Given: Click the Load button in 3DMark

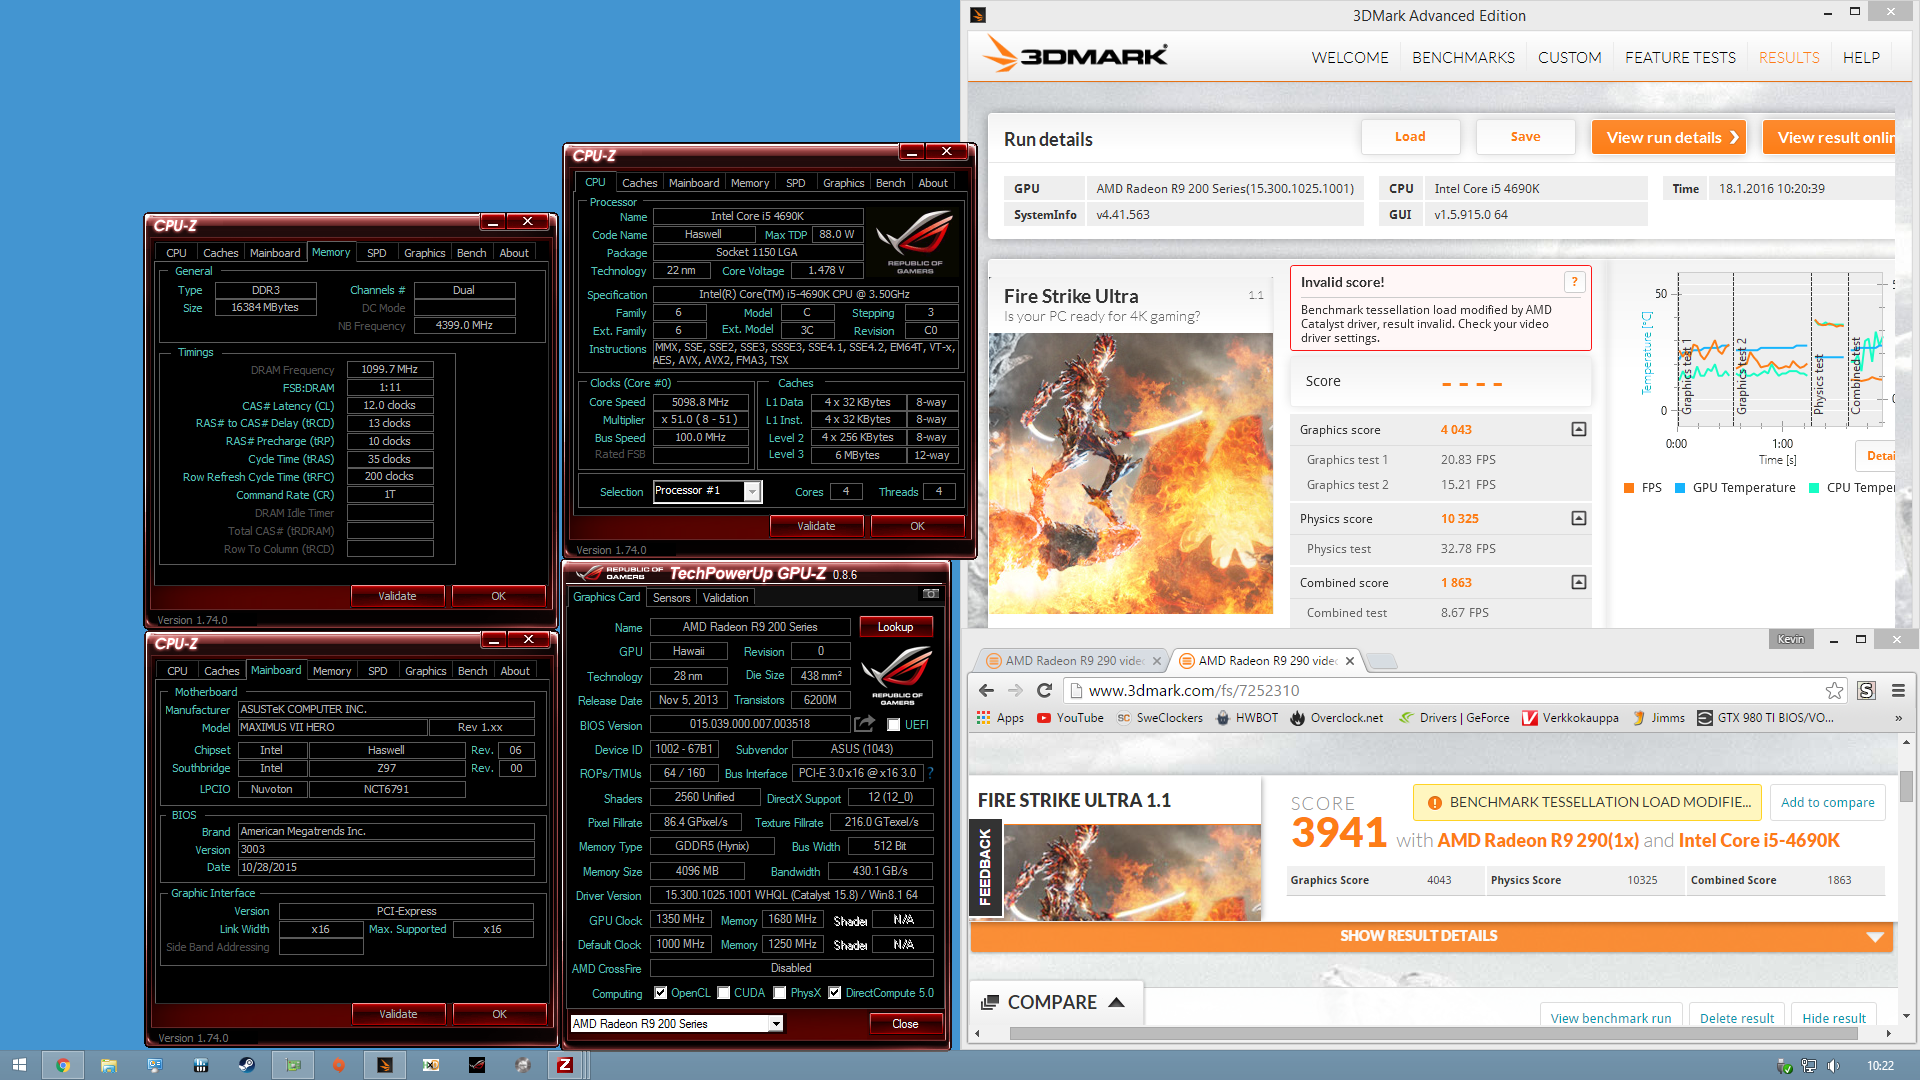Looking at the screenshot, I should tap(1410, 137).
